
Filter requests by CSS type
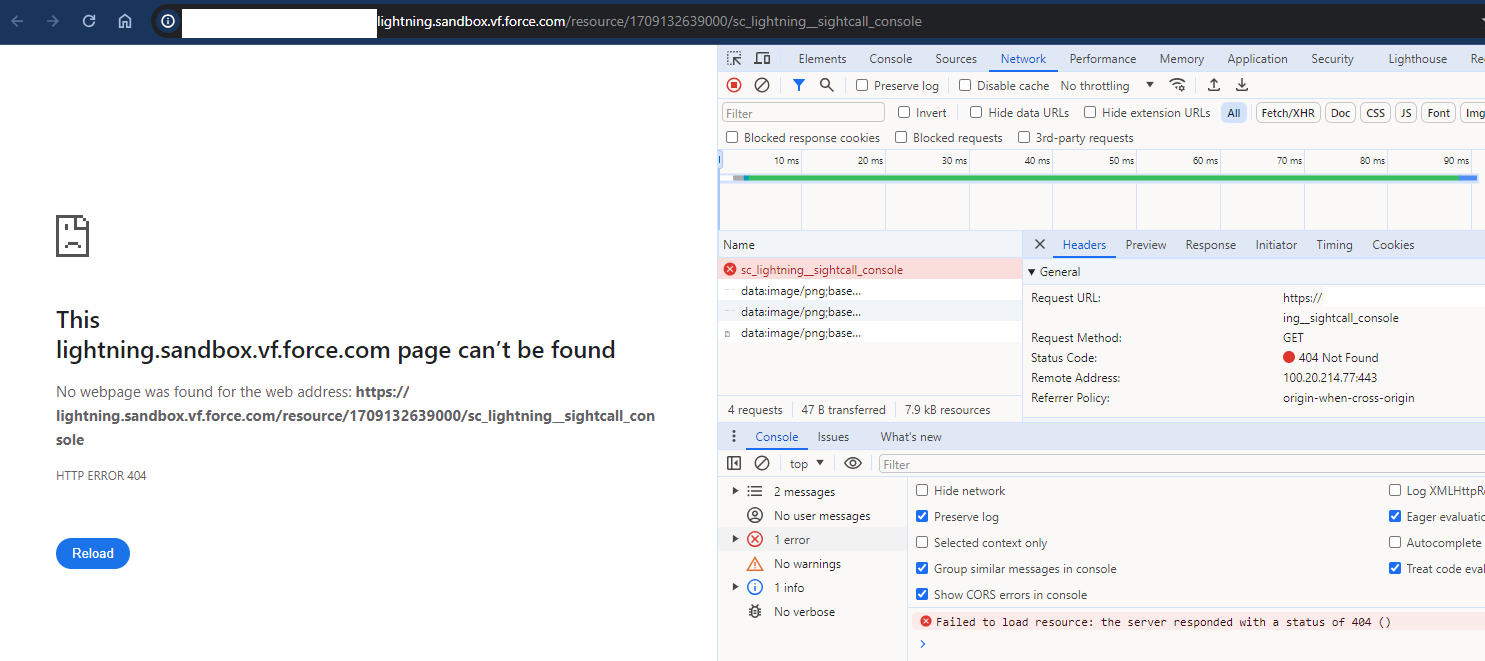[1376, 113]
